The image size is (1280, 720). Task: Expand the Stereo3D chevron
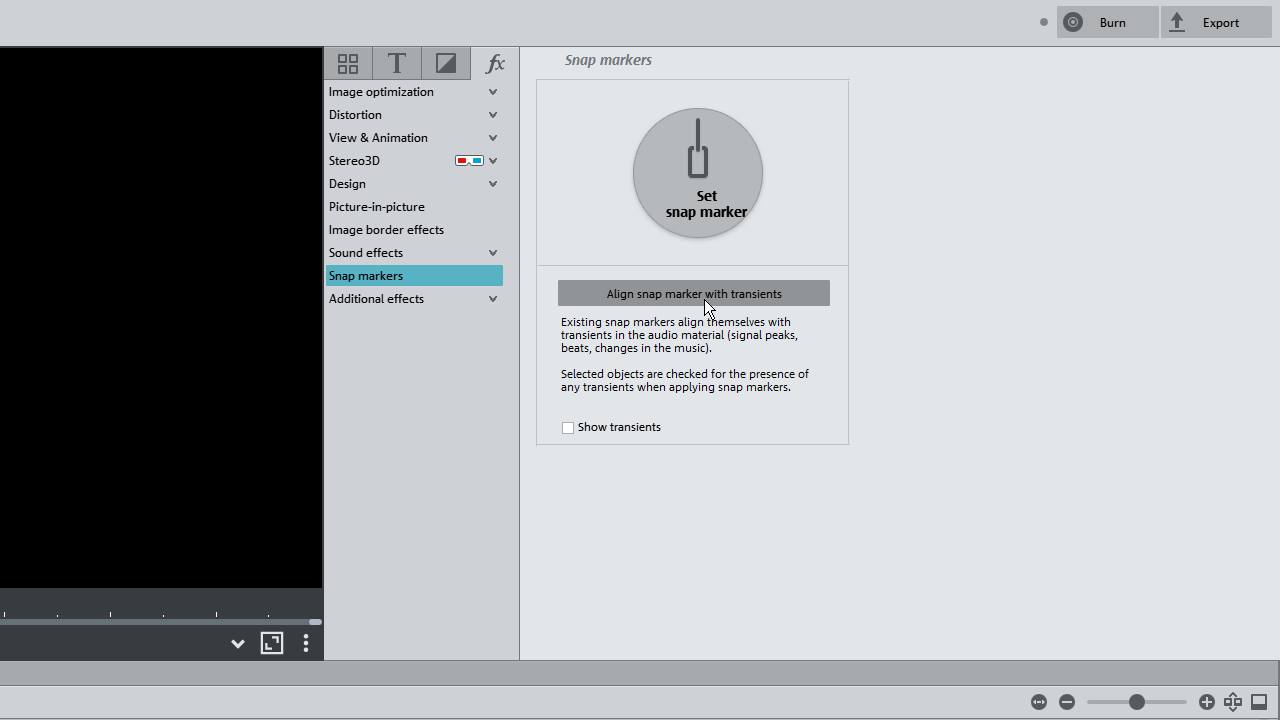[493, 161]
